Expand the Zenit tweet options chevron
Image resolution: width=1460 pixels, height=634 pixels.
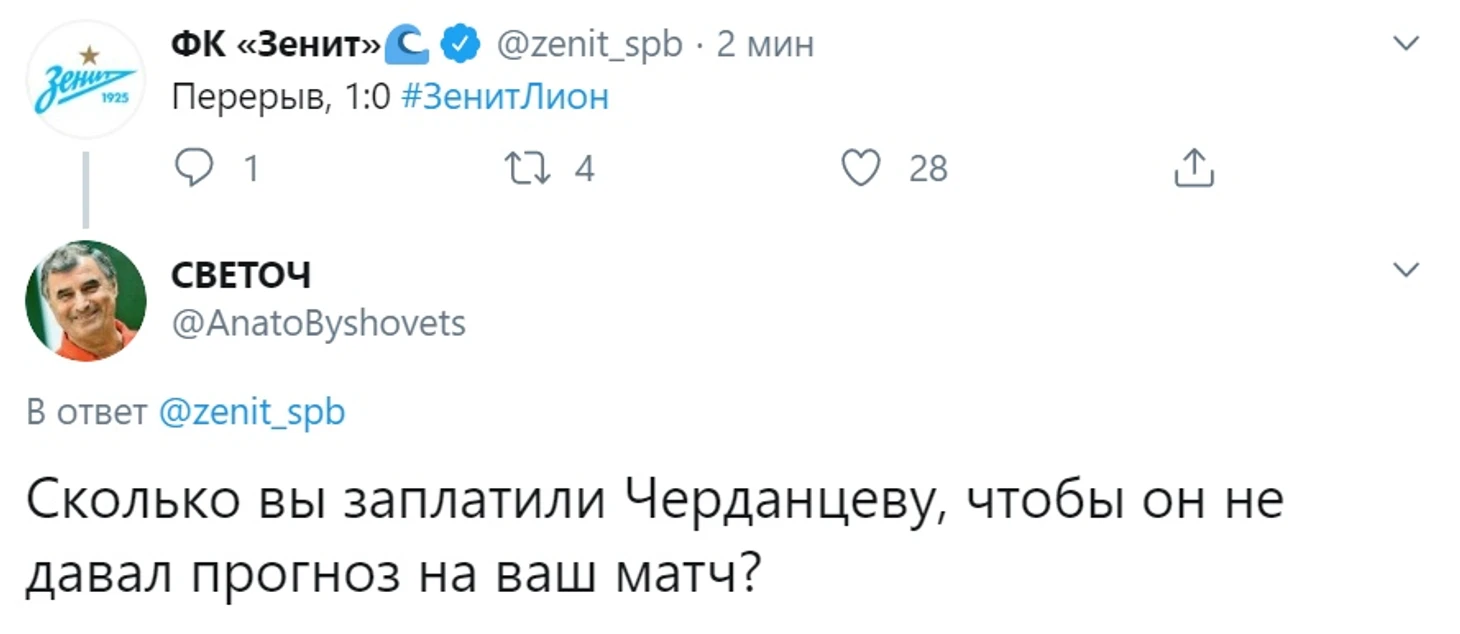click(1406, 43)
